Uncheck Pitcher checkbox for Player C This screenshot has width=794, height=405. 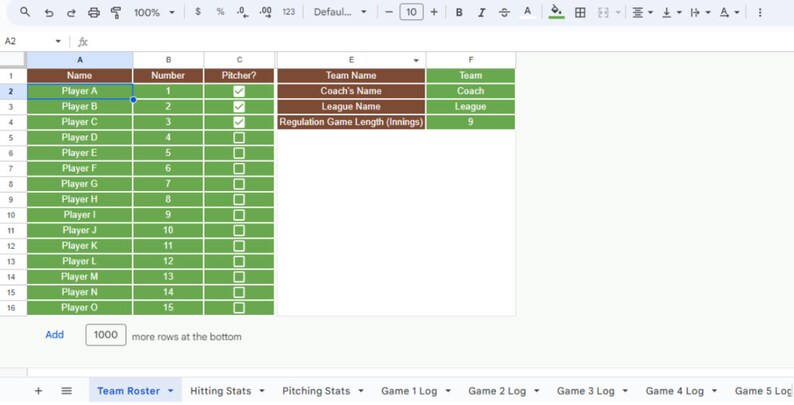(239, 122)
